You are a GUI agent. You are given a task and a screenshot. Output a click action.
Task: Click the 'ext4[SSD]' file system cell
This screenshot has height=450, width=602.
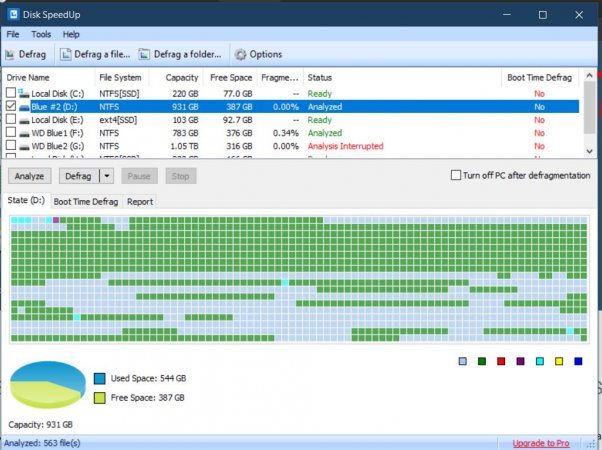(x=118, y=120)
